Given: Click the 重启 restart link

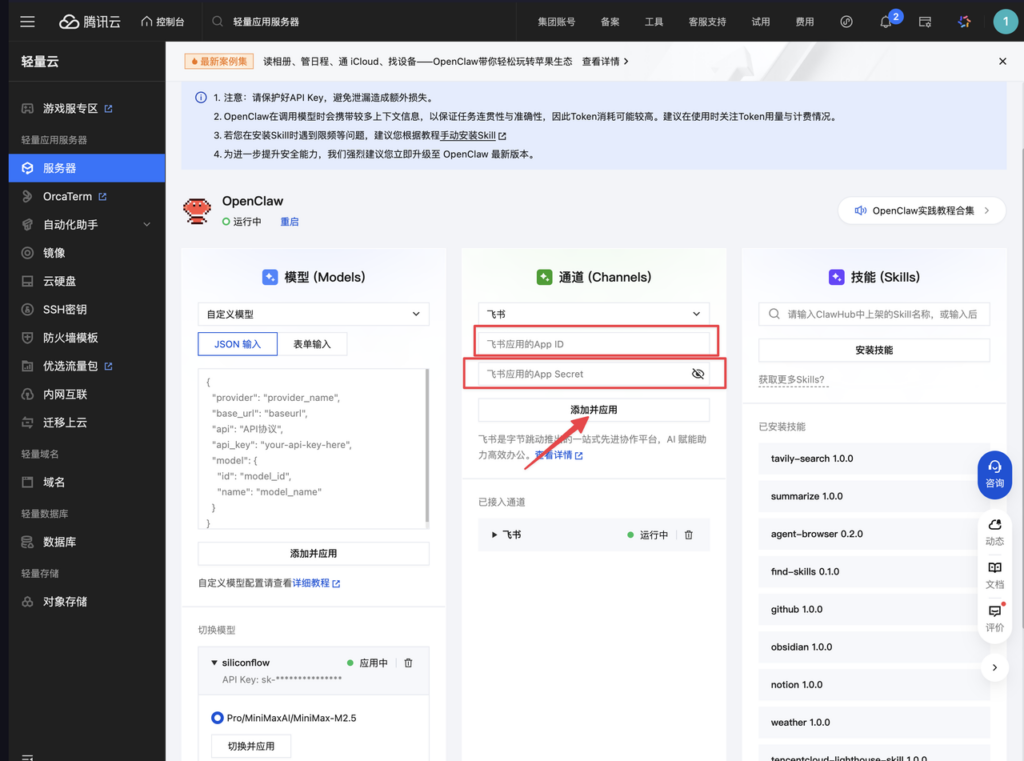Looking at the screenshot, I should click(x=289, y=222).
